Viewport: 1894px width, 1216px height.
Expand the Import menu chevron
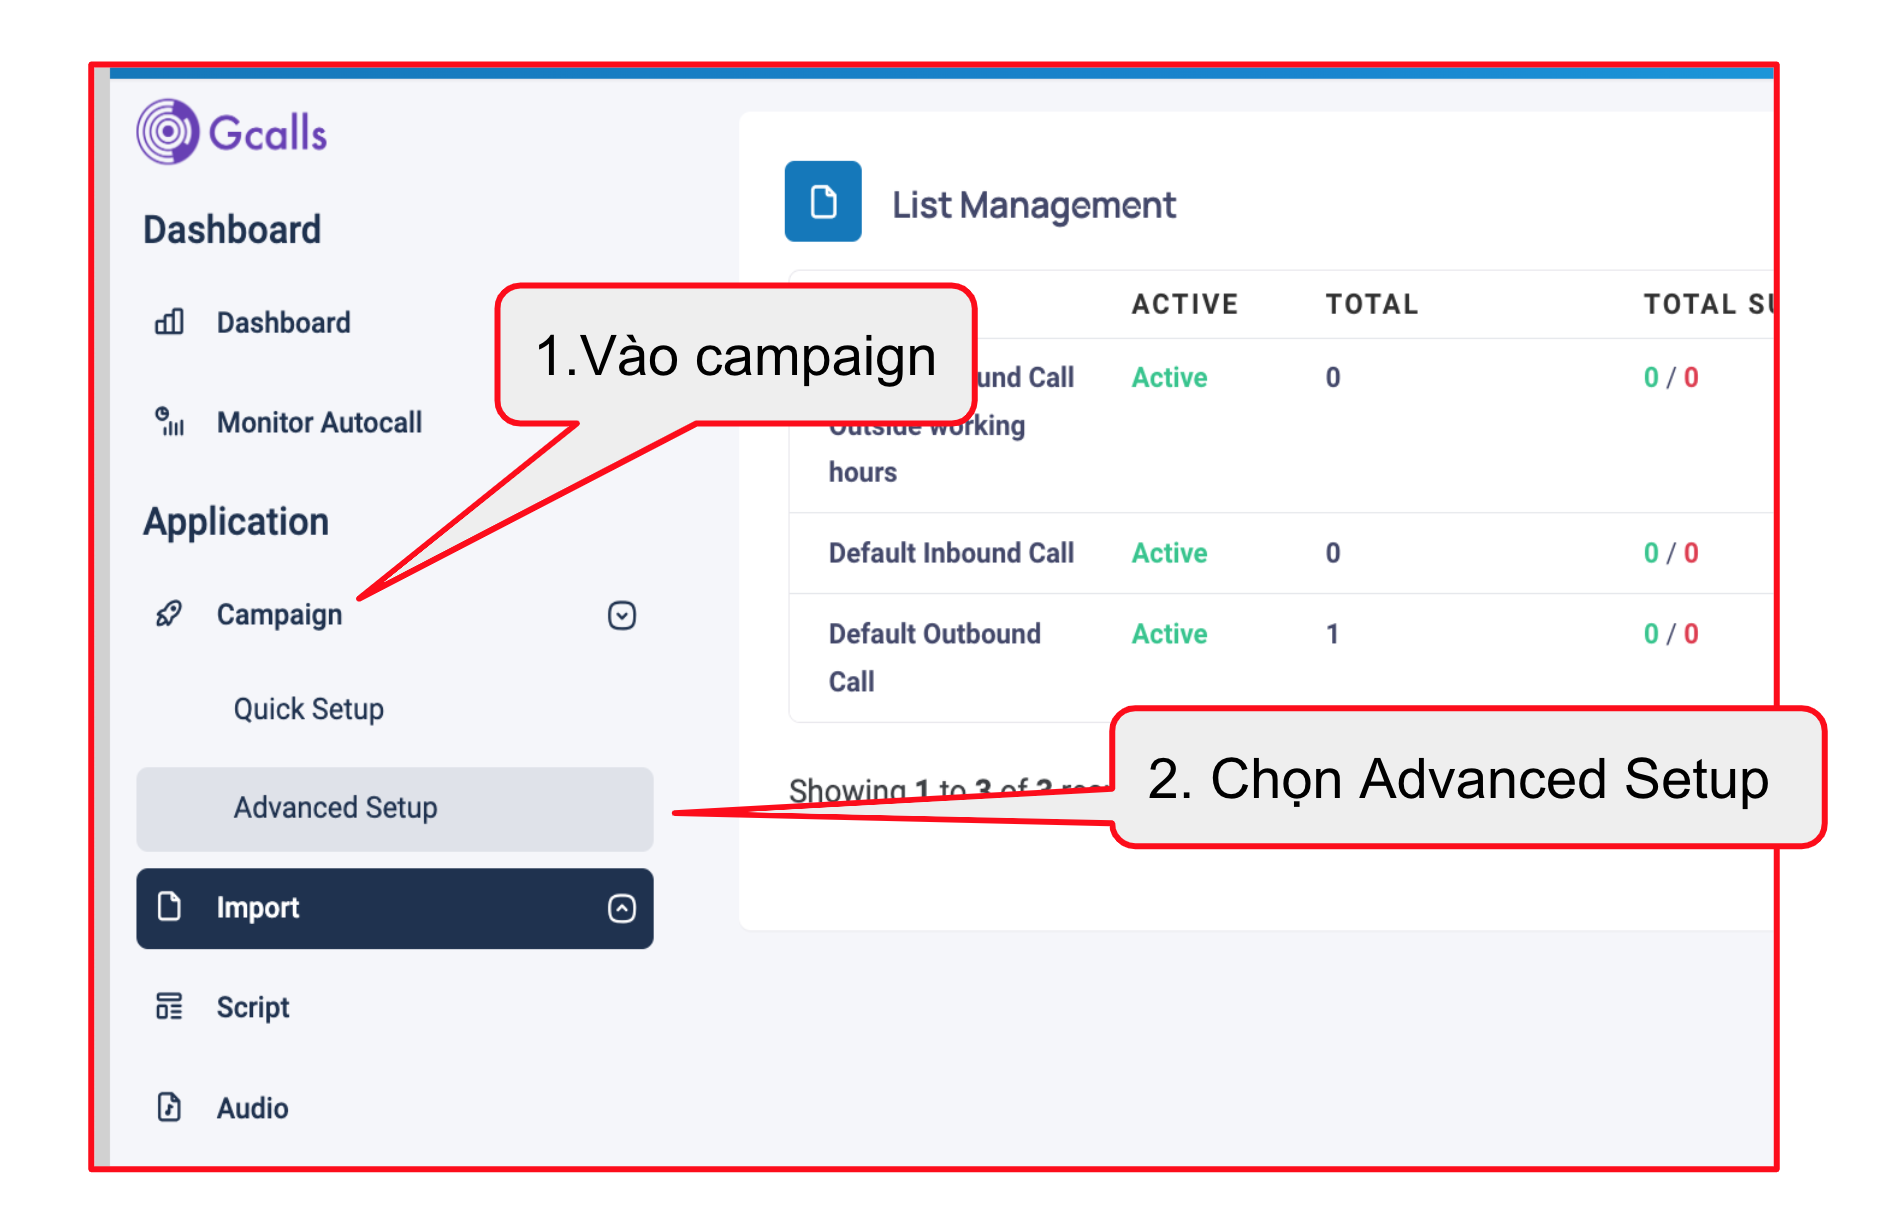(x=621, y=908)
